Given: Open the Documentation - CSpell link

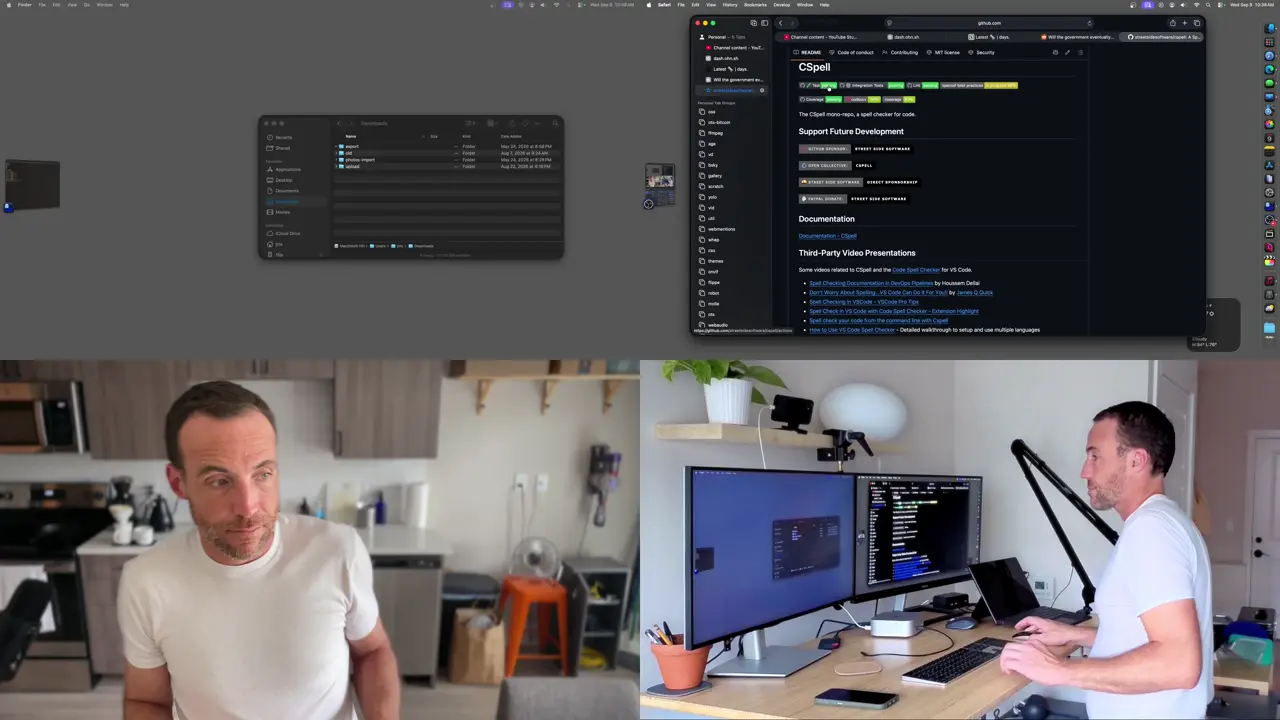Looking at the screenshot, I should [x=827, y=236].
